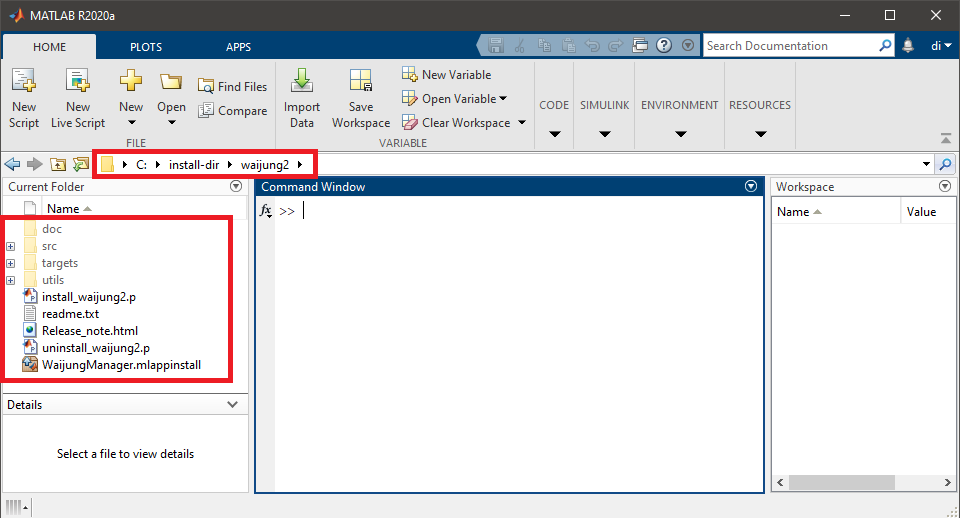Image resolution: width=961 pixels, height=518 pixels.
Task: Open Workspace panel actions menu
Action: point(945,186)
